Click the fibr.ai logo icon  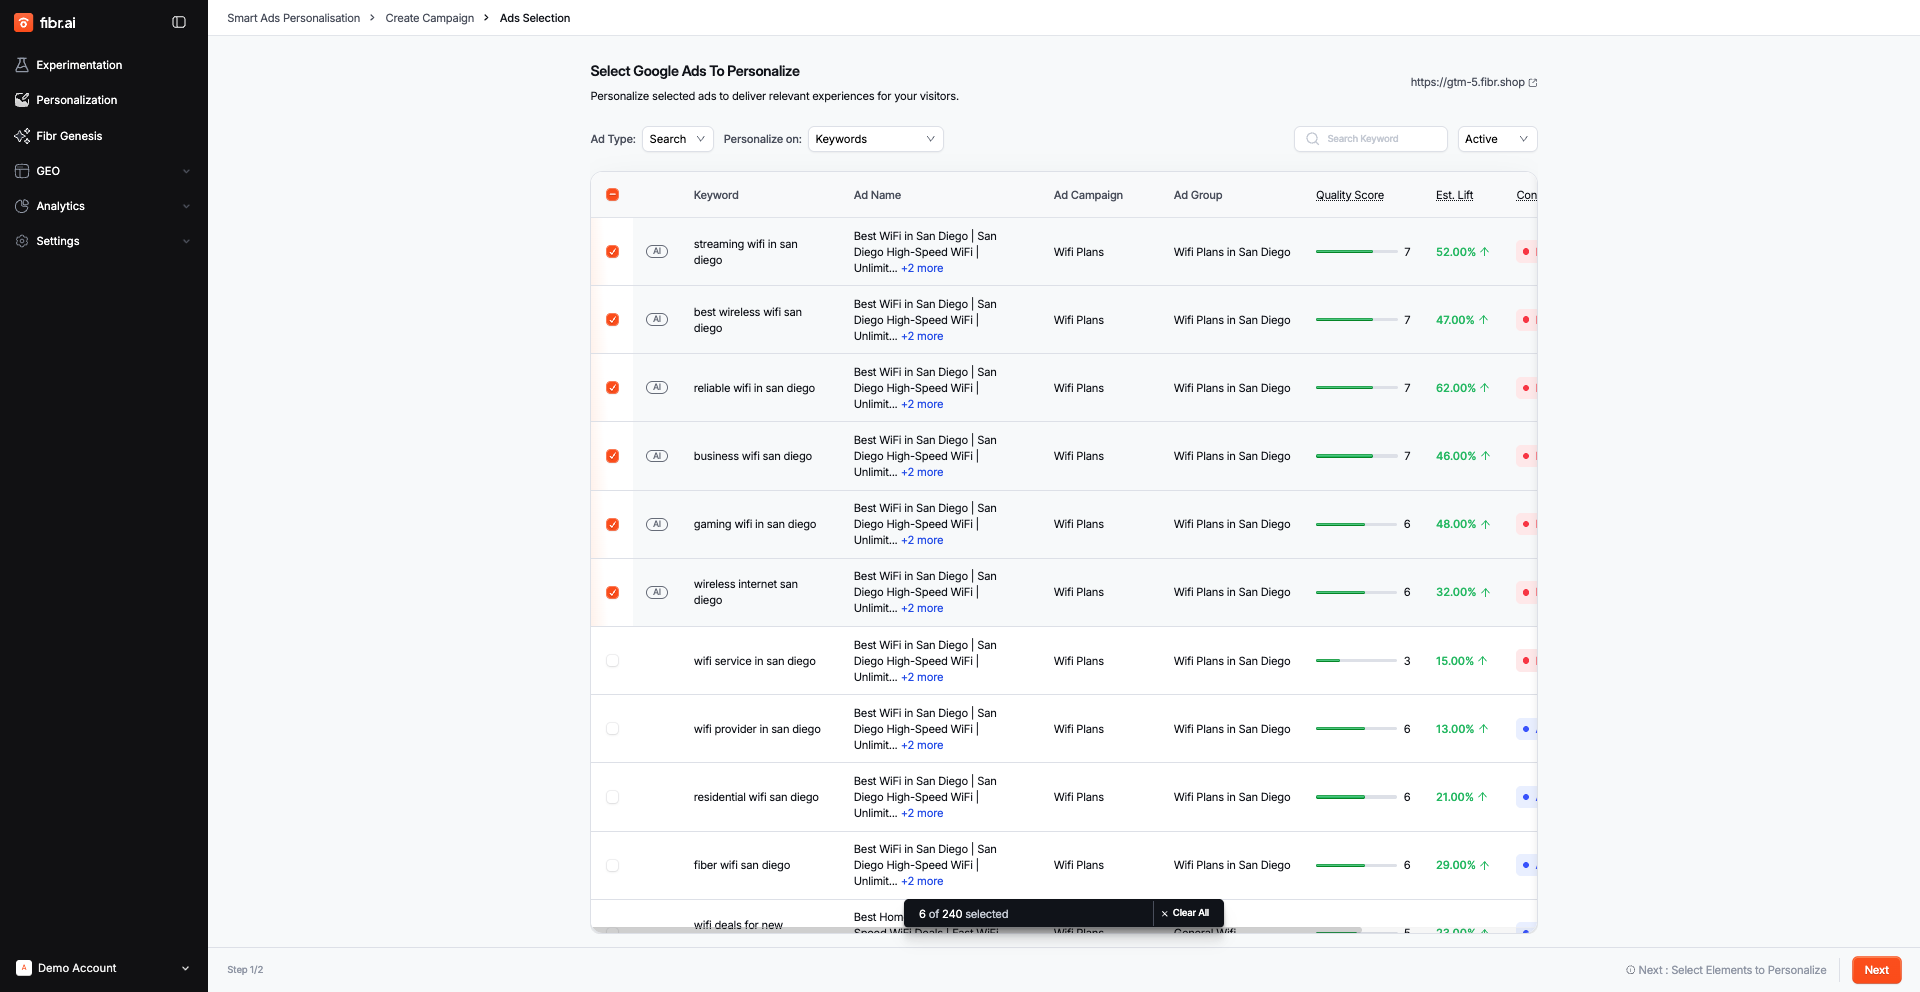click(x=23, y=22)
